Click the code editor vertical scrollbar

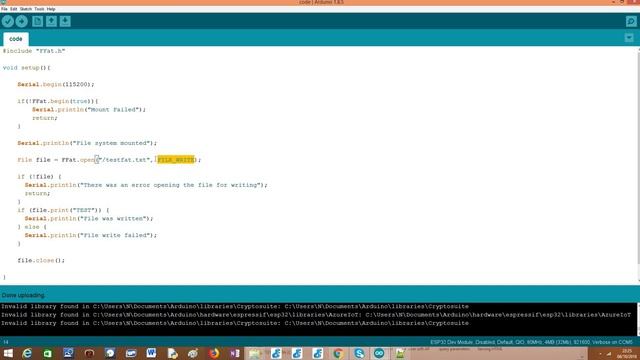click(638, 165)
